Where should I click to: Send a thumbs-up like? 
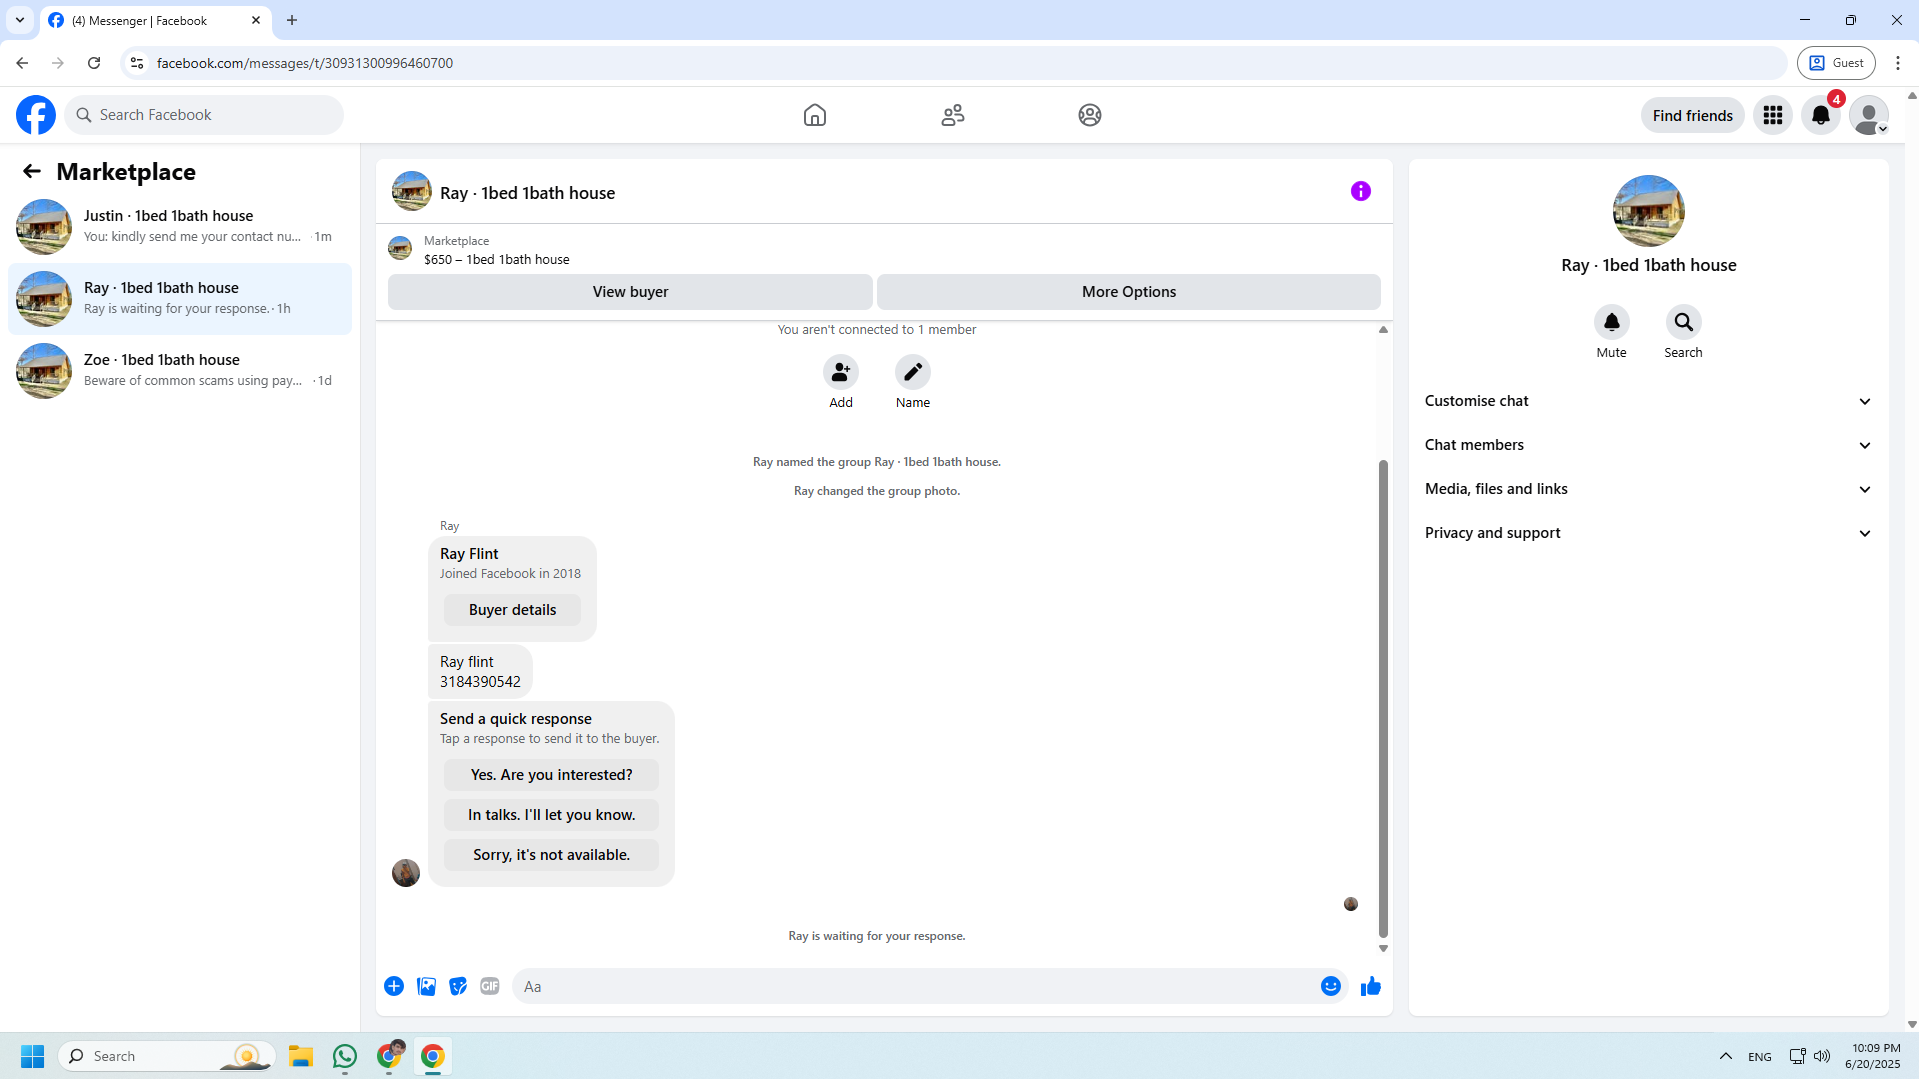click(1371, 986)
